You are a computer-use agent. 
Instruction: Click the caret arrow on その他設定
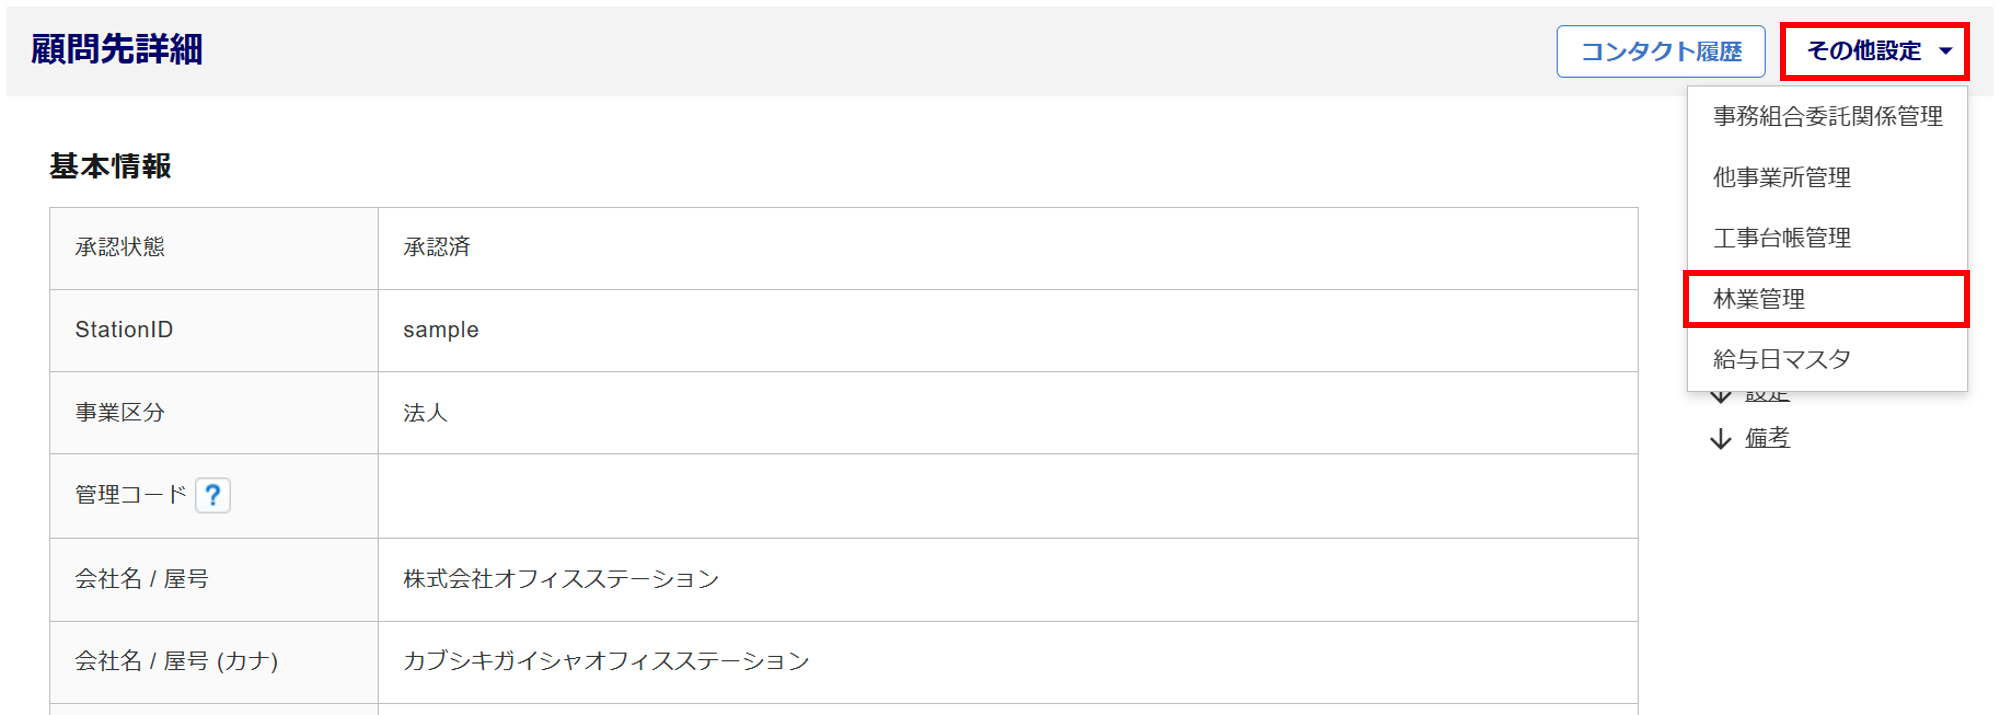pyautogui.click(x=1945, y=51)
